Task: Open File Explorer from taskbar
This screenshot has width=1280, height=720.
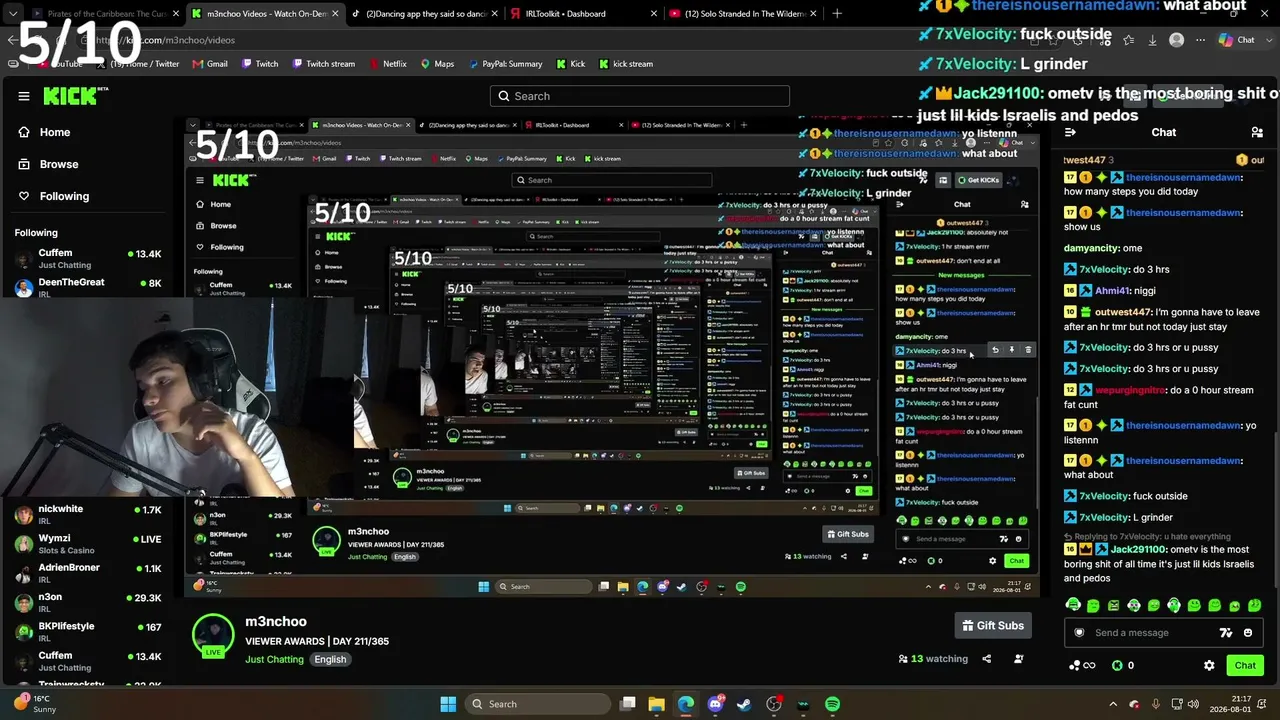Action: pos(657,704)
